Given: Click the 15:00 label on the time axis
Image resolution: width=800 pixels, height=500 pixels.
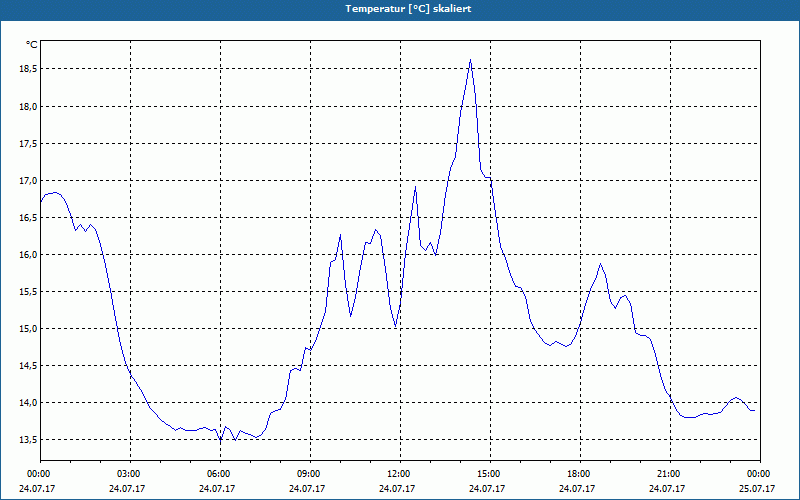Looking at the screenshot, I should [488, 474].
